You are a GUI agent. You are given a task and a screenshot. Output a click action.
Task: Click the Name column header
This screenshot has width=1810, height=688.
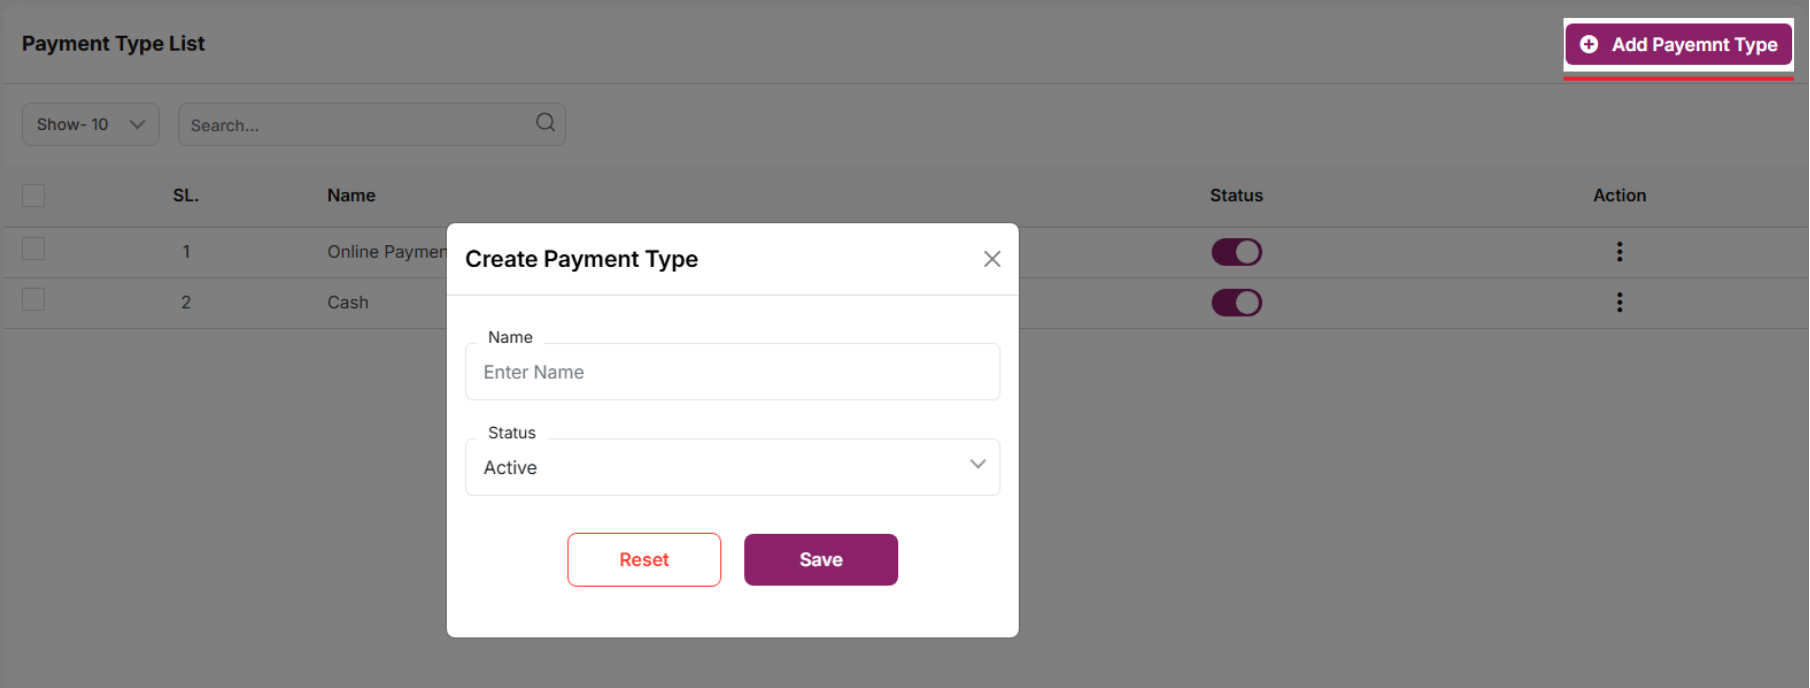click(351, 196)
